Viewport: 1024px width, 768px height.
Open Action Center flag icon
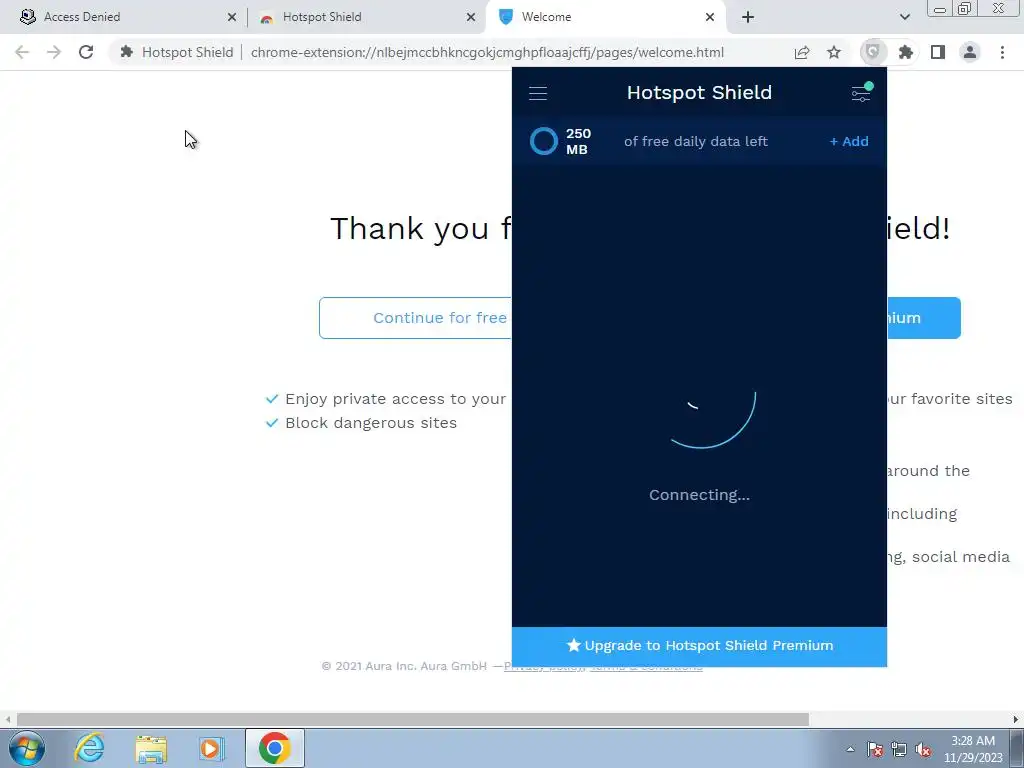pyautogui.click(x=874, y=749)
